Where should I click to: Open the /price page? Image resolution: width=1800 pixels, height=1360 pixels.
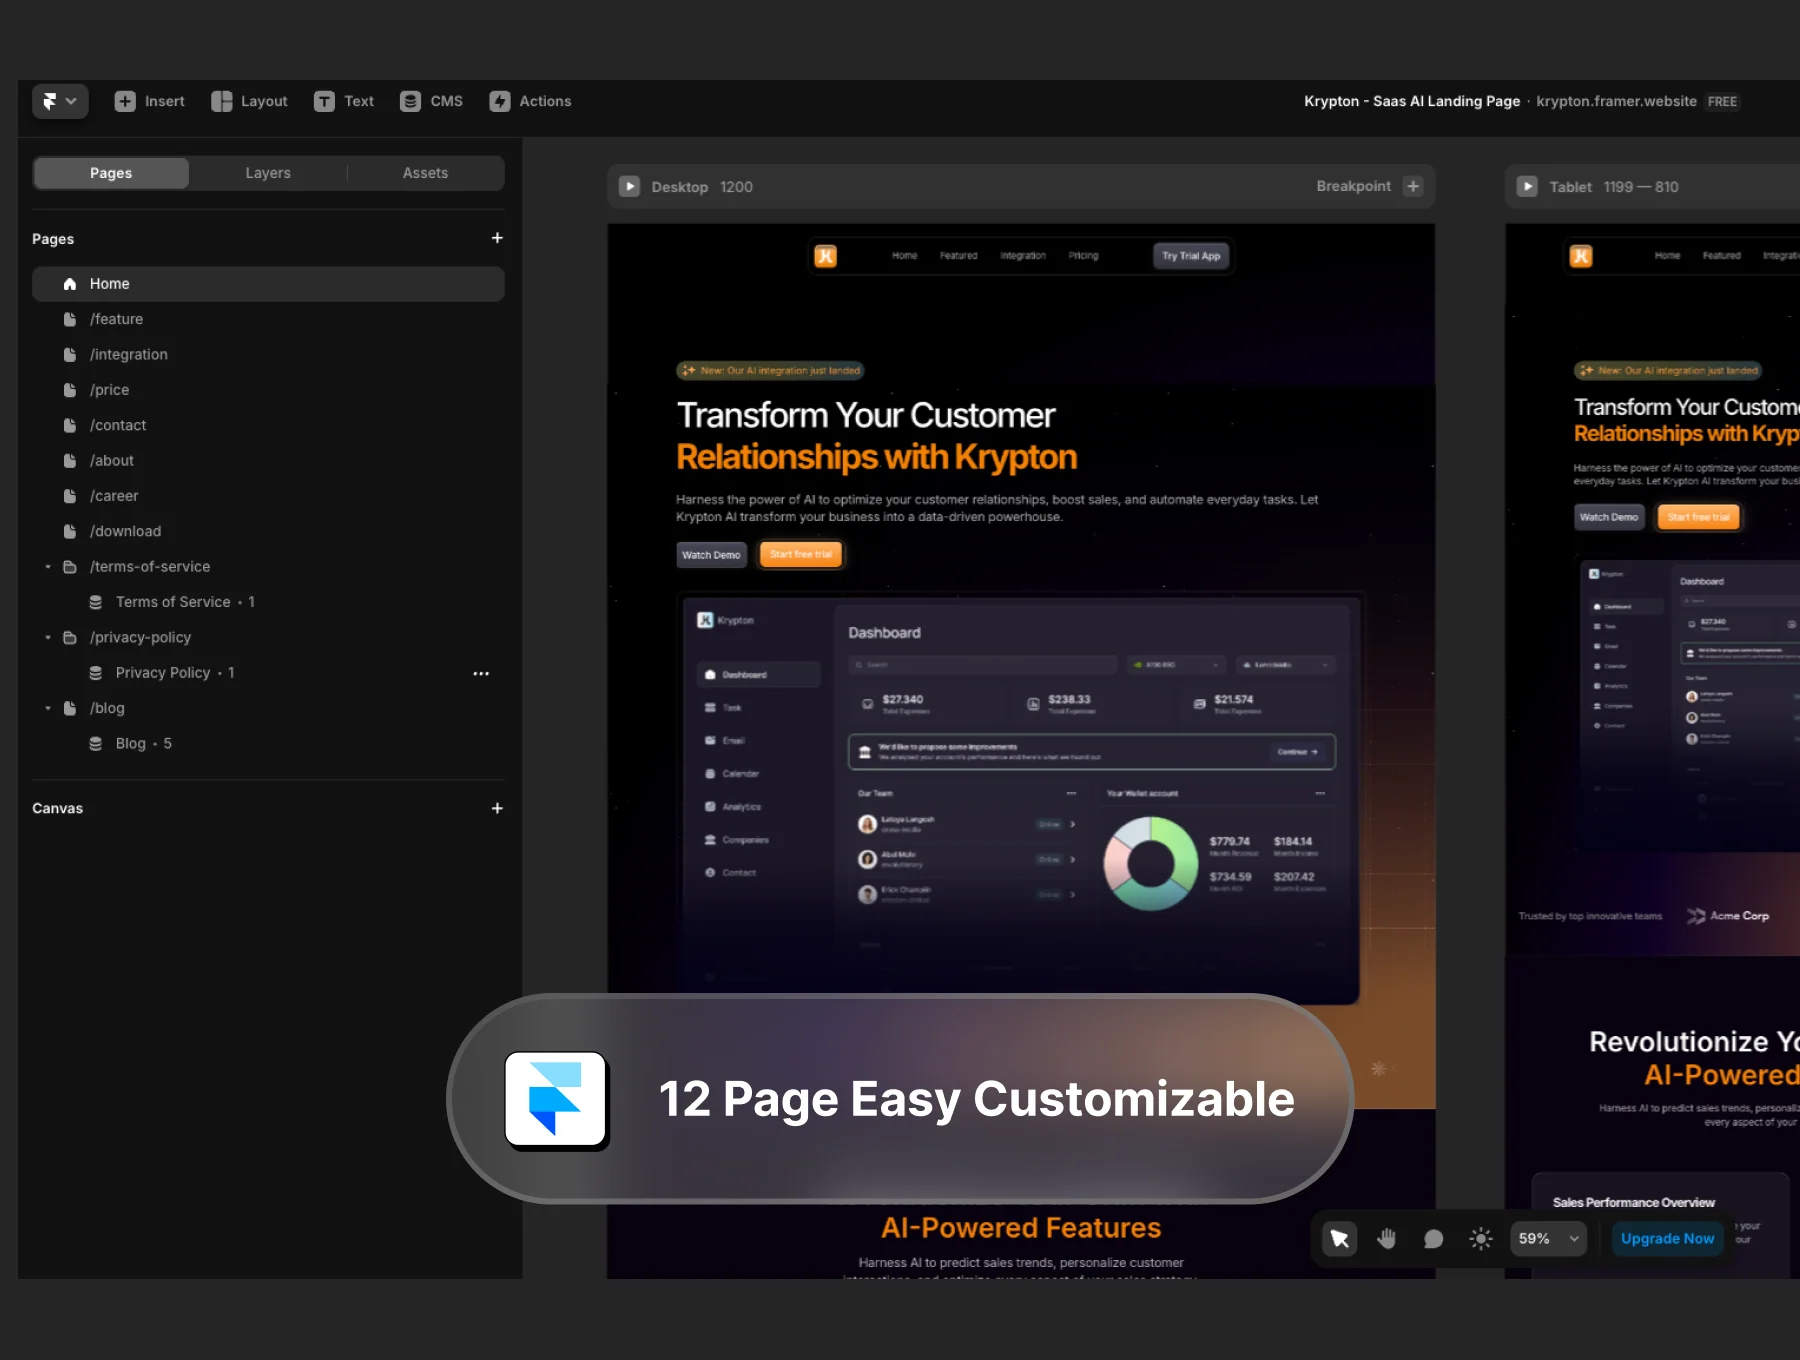[x=268, y=390]
